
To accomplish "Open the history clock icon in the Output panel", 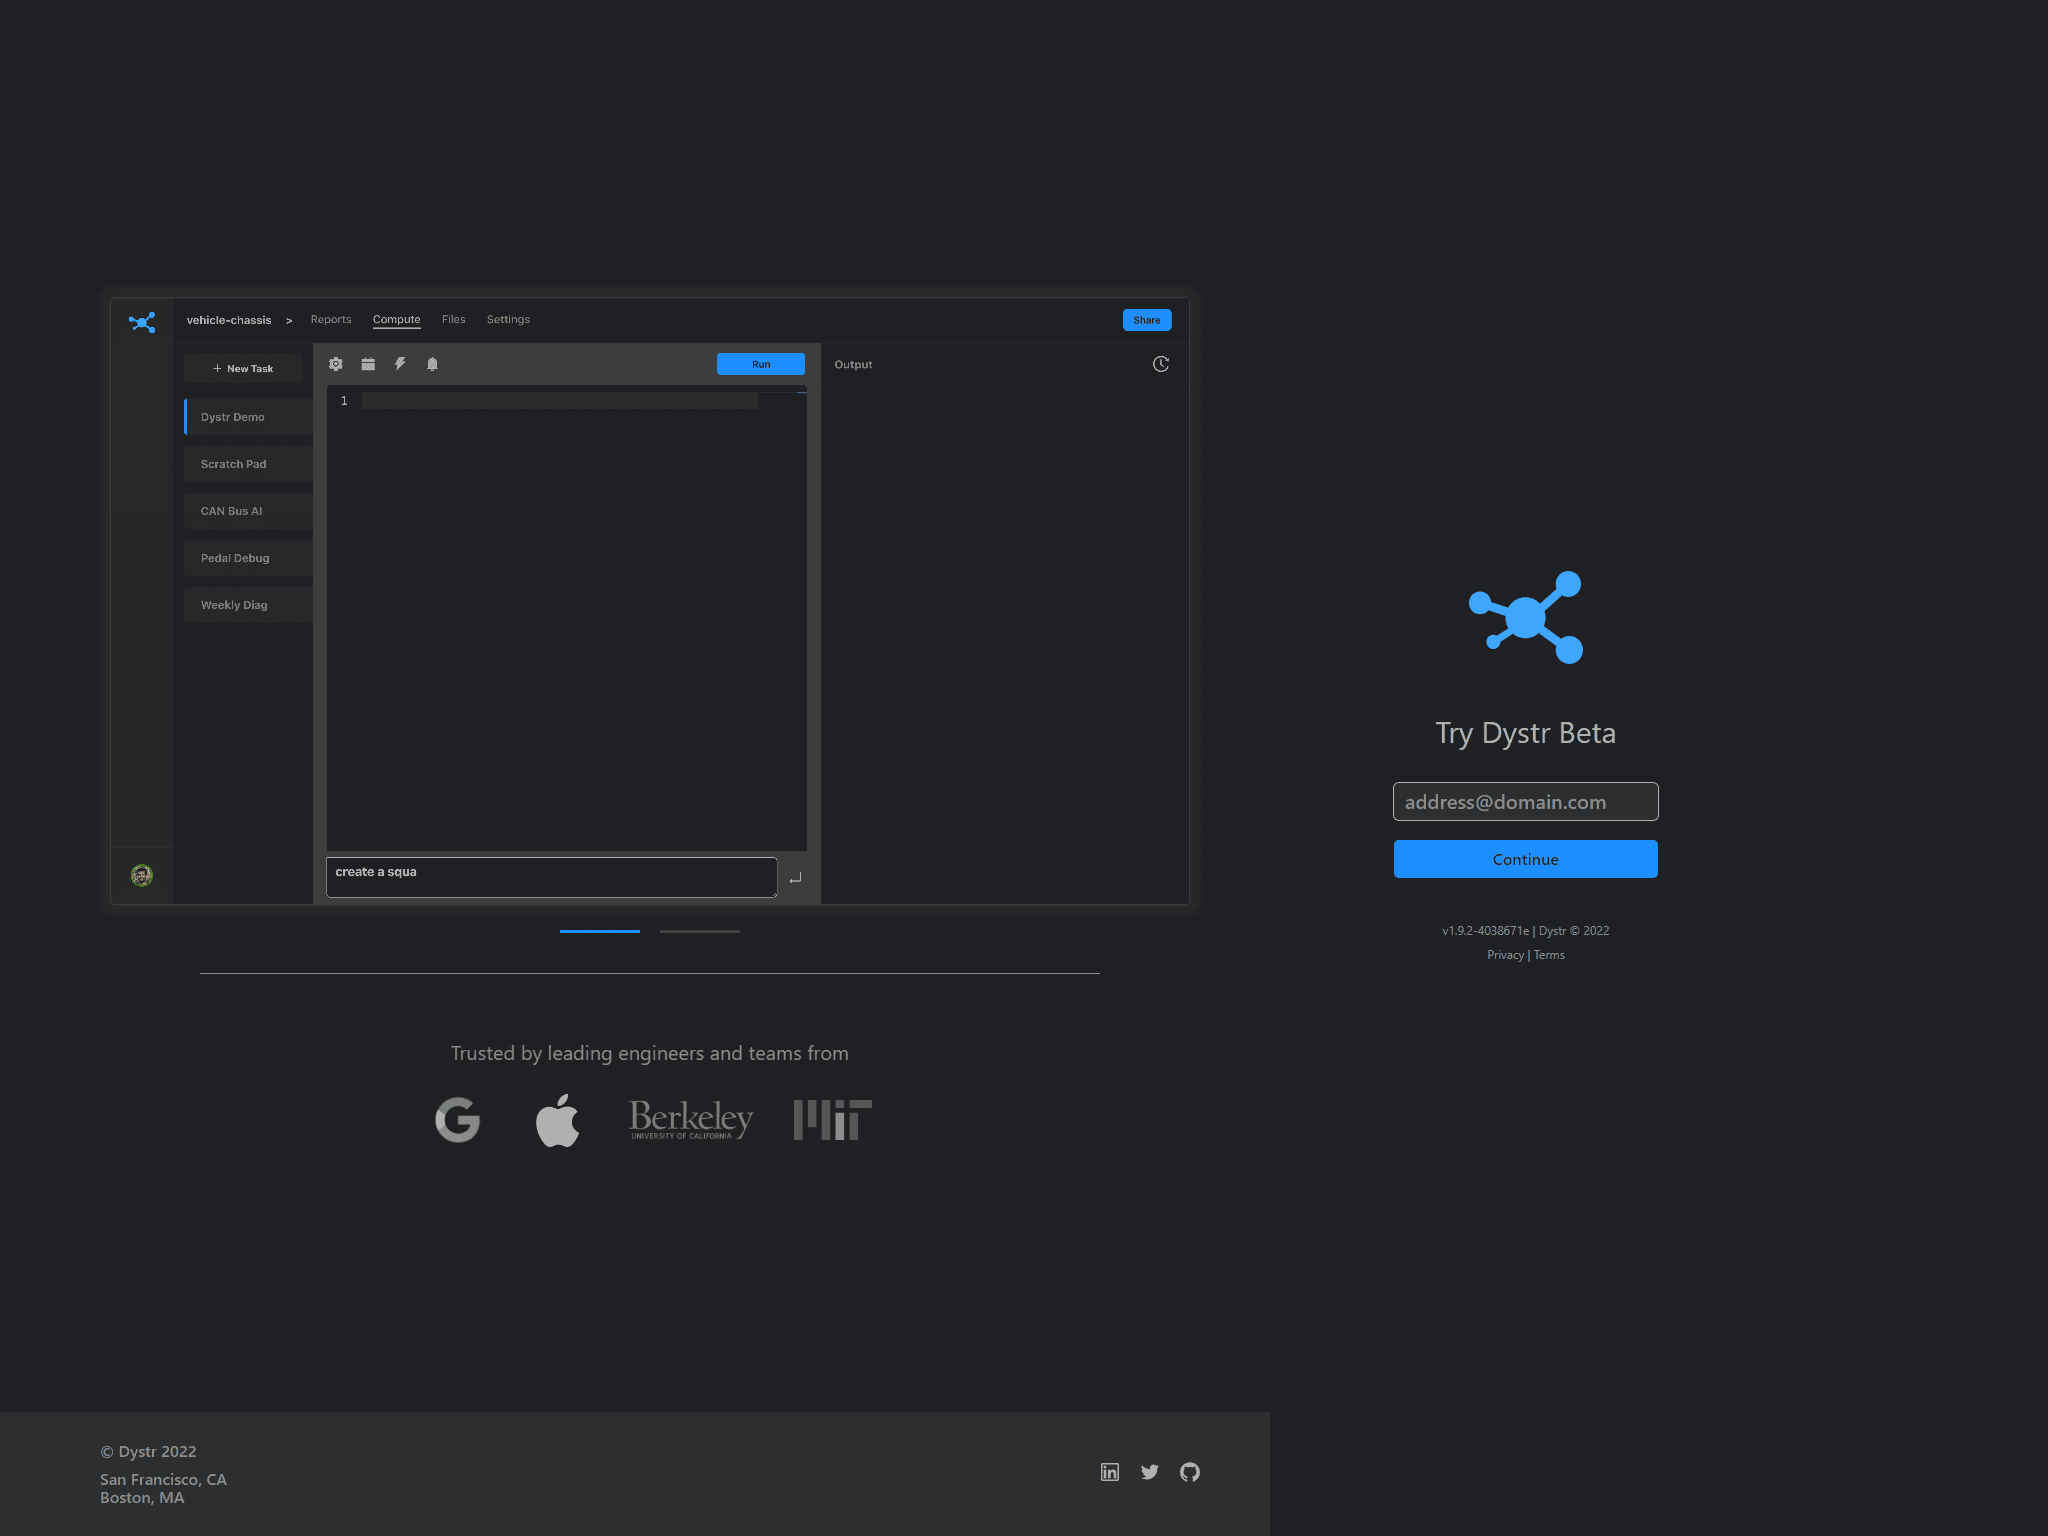I will pyautogui.click(x=1161, y=364).
